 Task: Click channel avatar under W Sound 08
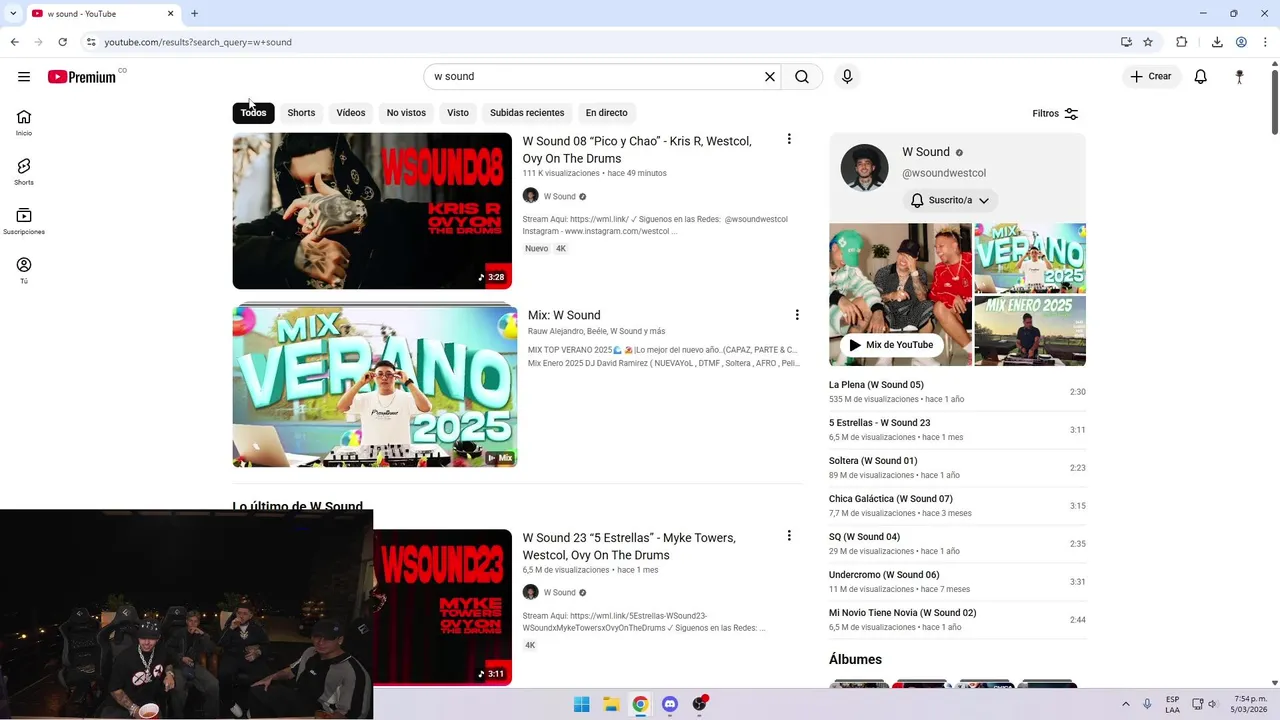[531, 196]
